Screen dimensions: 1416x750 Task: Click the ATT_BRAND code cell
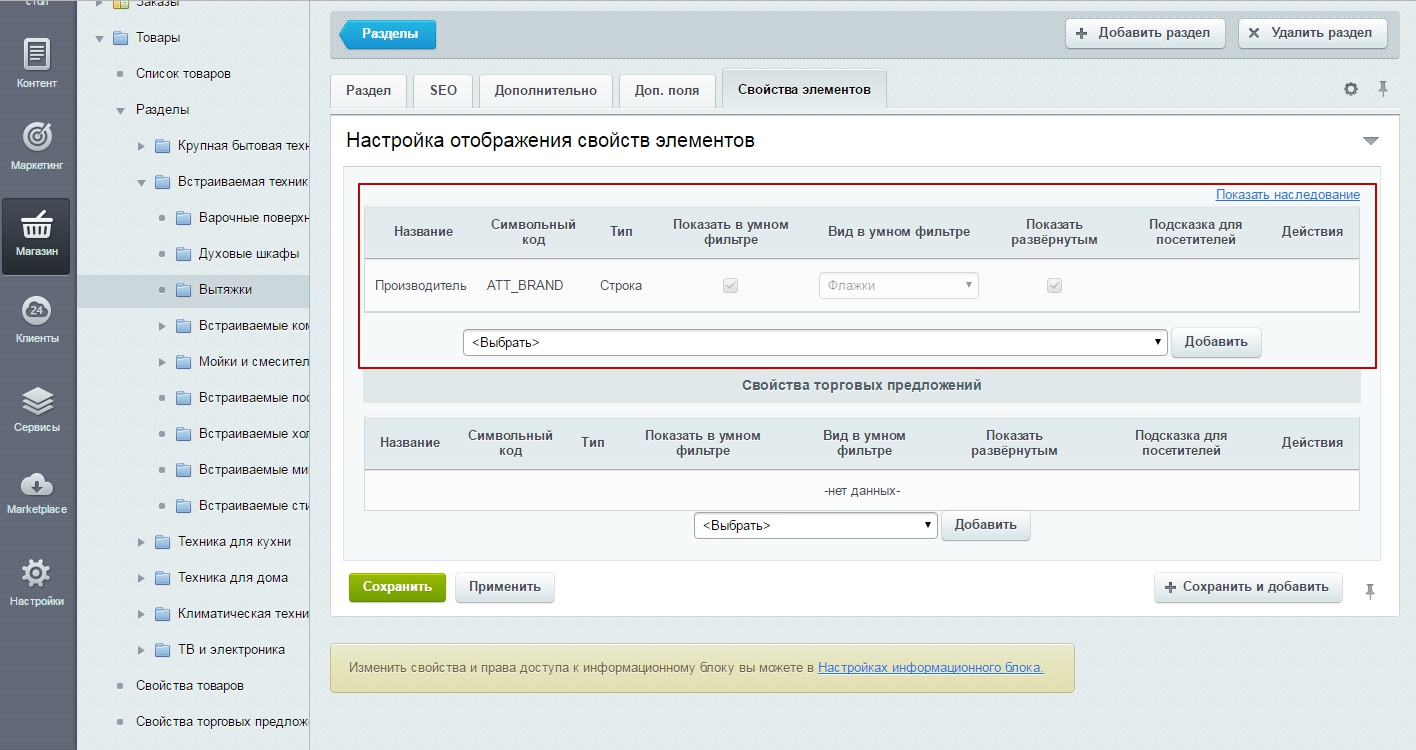[x=525, y=286]
